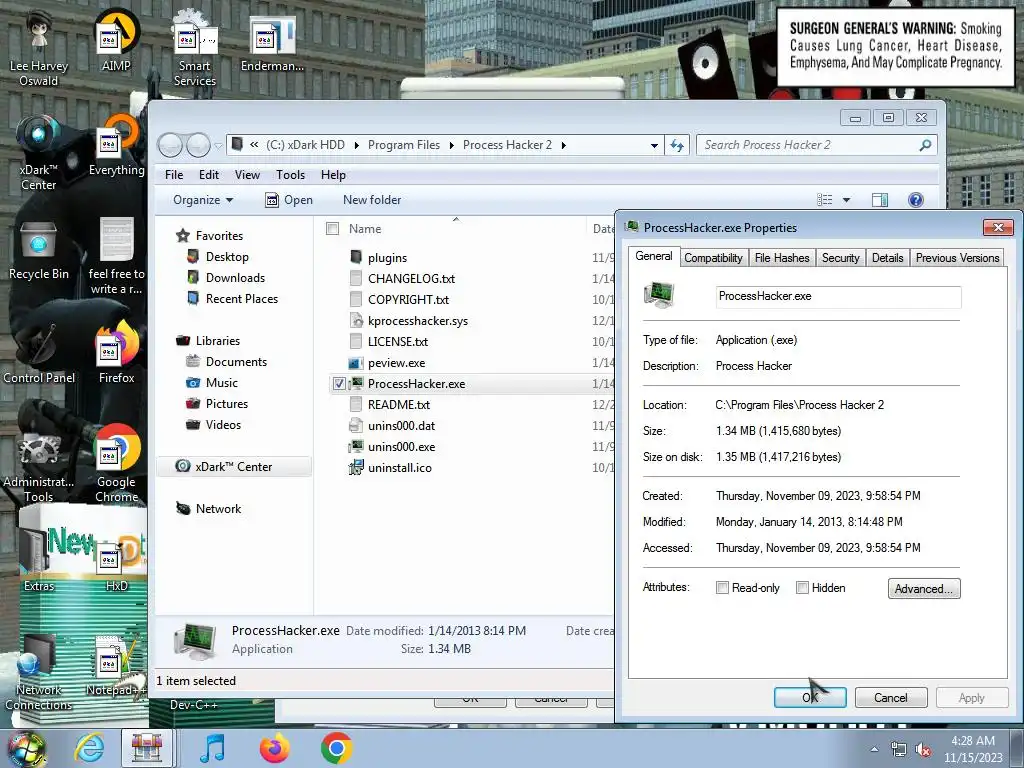
Task: Open the Lee Harvey Oswald desktop icon
Action: coord(39,49)
